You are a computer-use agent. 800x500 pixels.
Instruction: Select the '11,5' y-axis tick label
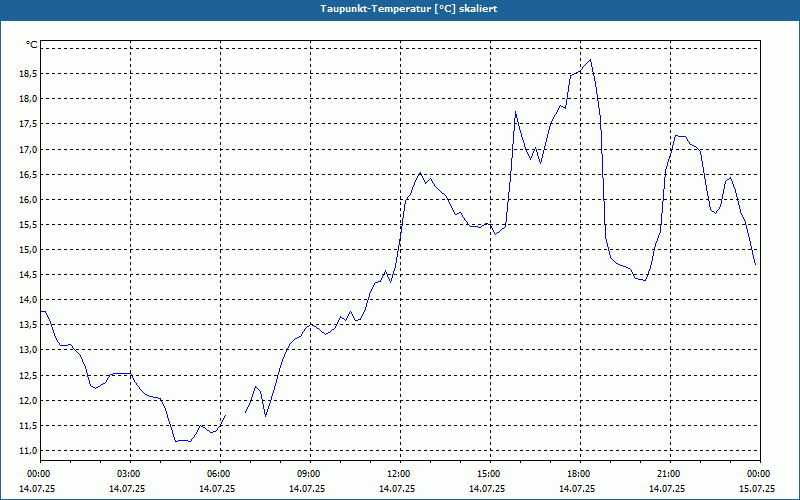click(x=28, y=426)
